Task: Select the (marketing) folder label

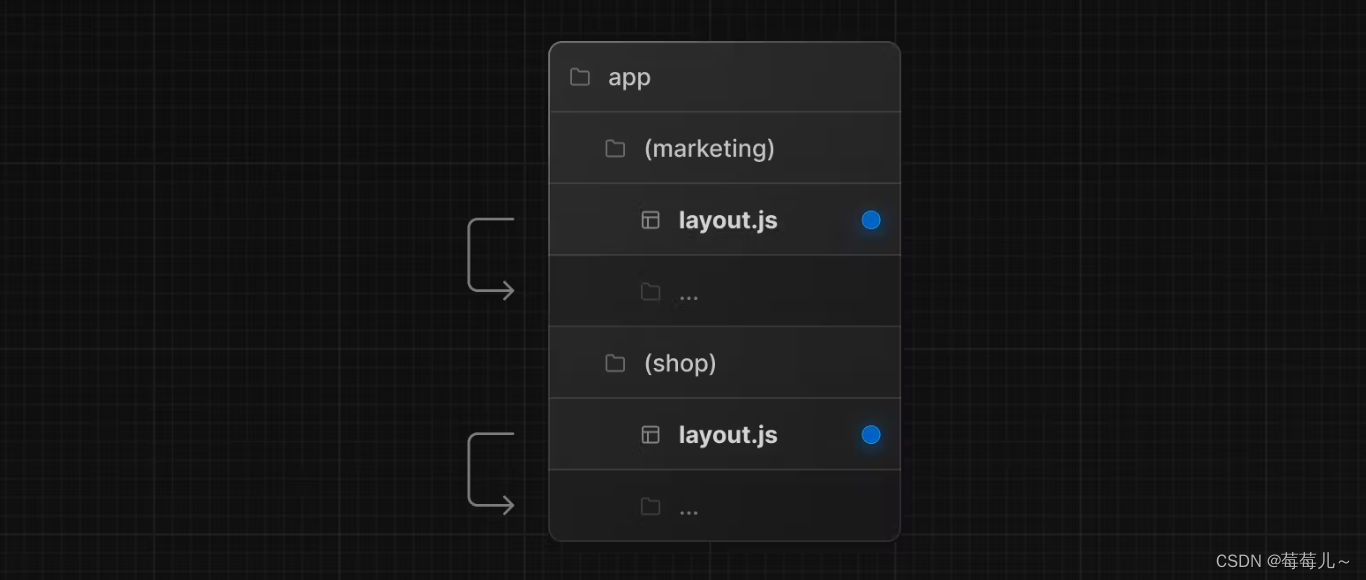Action: tap(709, 149)
